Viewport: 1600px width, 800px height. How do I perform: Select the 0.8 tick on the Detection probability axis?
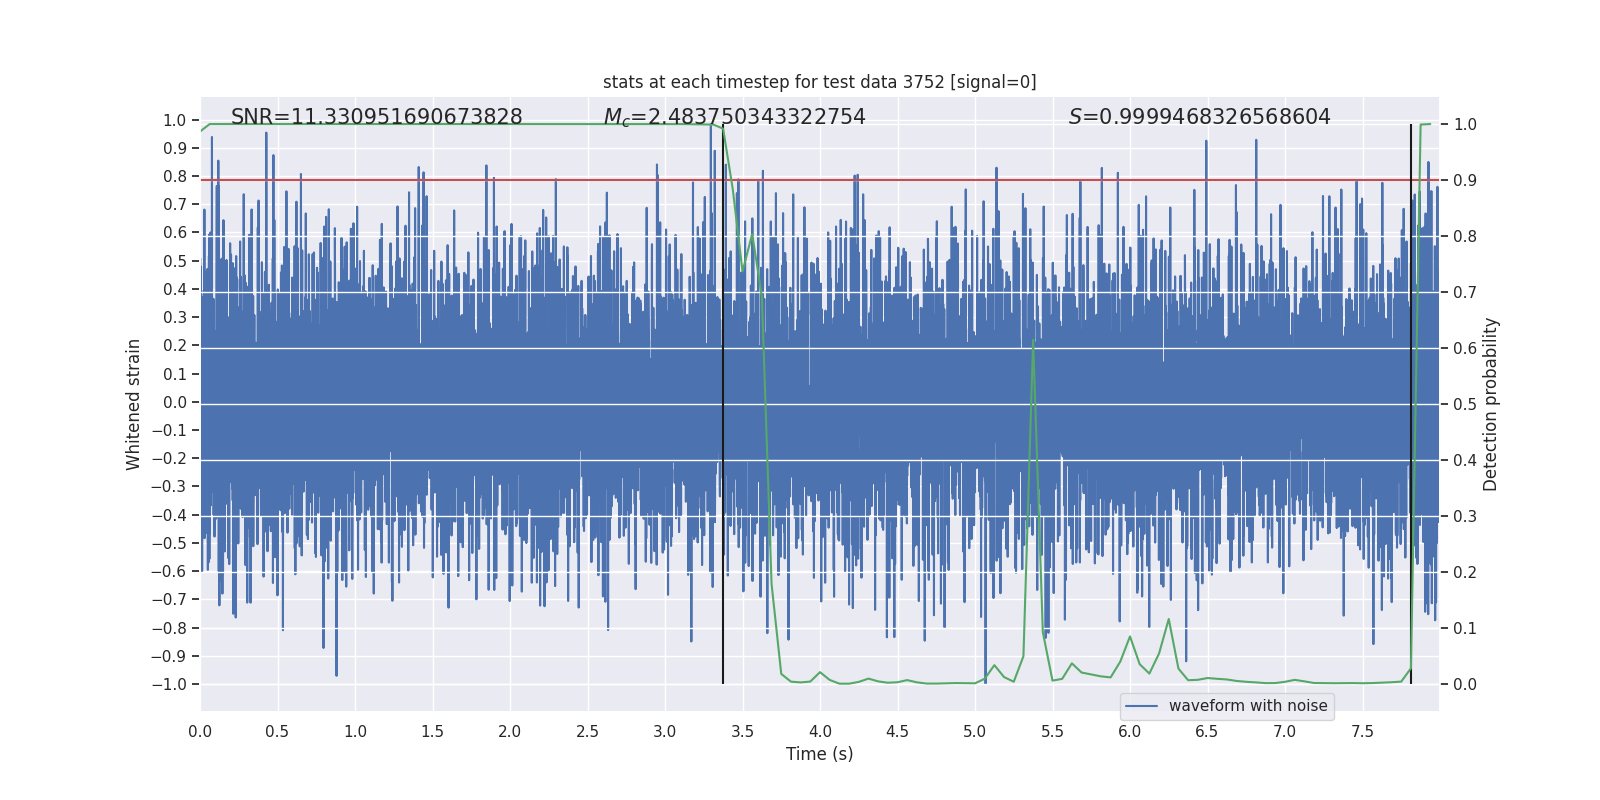coord(1465,236)
